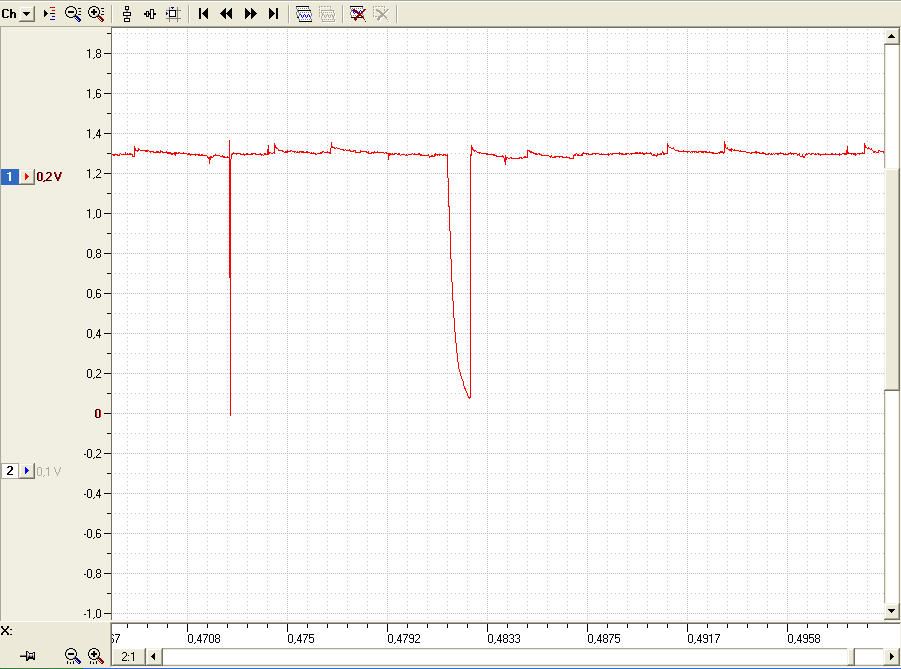Click the waveform window icon
The image size is (901, 669).
pyautogui.click(x=304, y=14)
